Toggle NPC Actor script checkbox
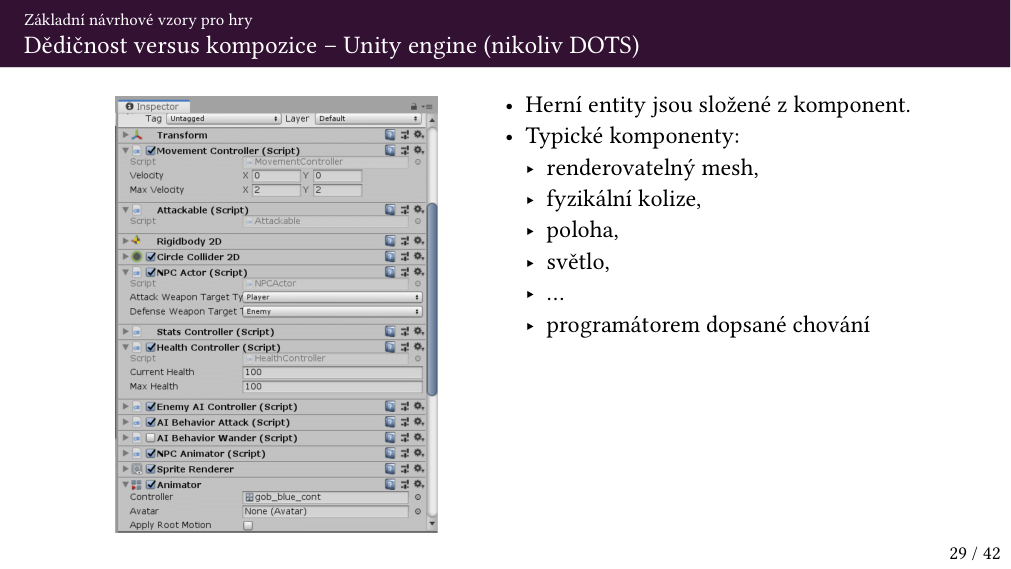Viewport: 1011px width, 569px height. pyautogui.click(x=151, y=272)
